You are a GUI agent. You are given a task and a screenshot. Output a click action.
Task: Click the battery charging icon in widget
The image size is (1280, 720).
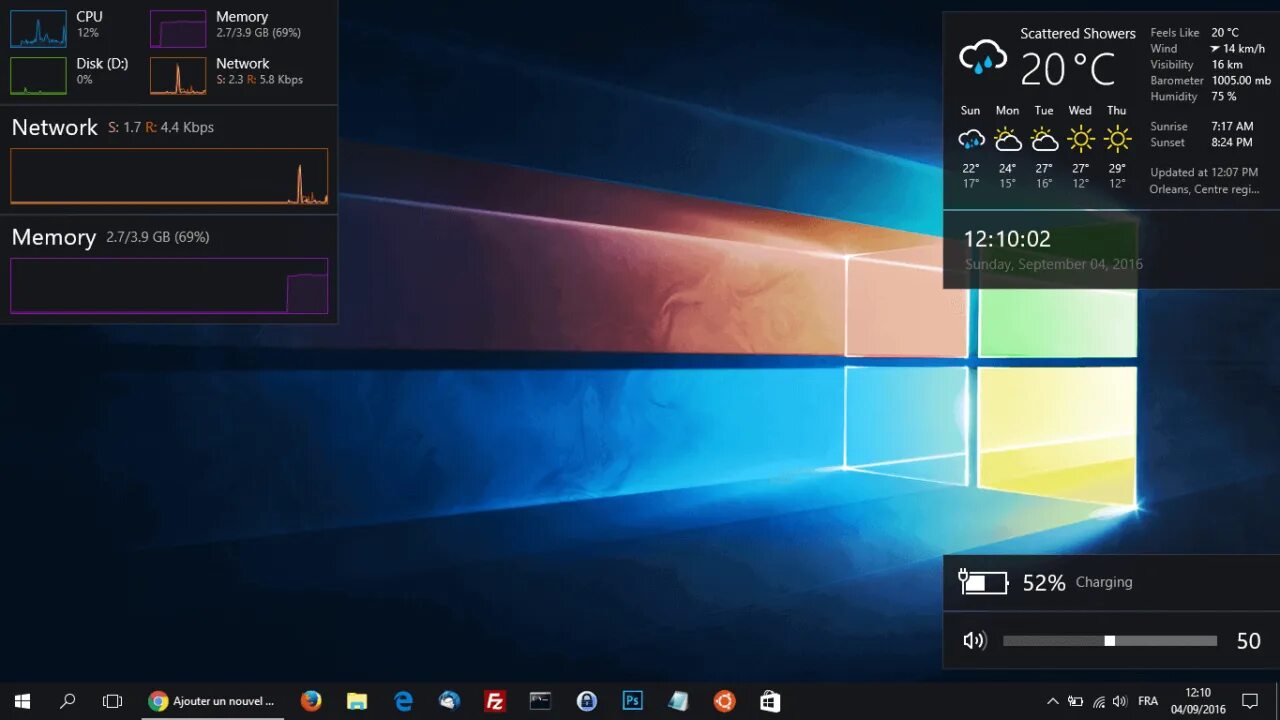coord(984,582)
